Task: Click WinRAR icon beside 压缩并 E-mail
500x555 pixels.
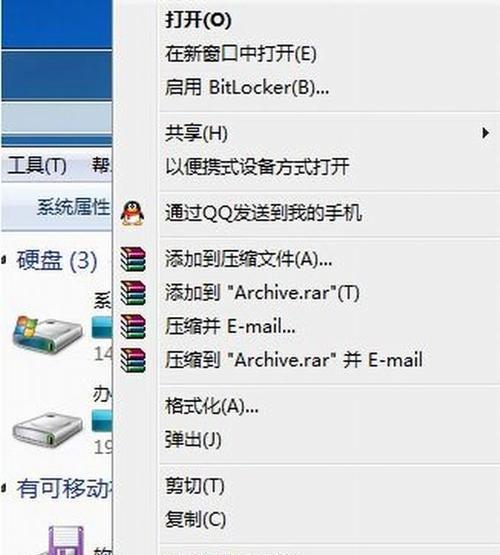Action: (x=133, y=326)
